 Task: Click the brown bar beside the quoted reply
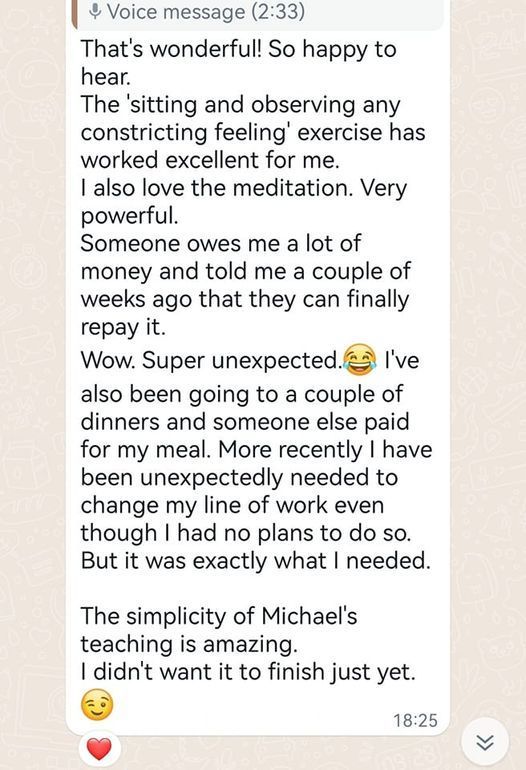(74, 14)
